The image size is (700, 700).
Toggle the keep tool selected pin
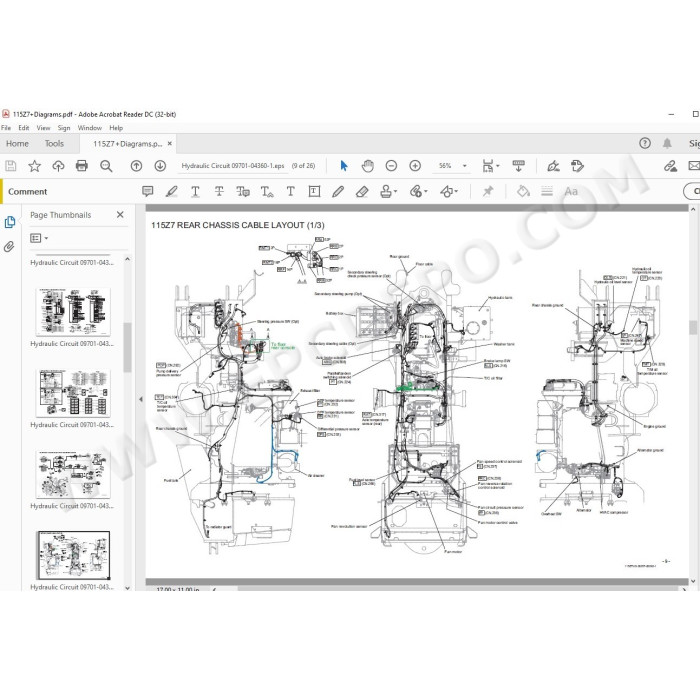tap(488, 192)
